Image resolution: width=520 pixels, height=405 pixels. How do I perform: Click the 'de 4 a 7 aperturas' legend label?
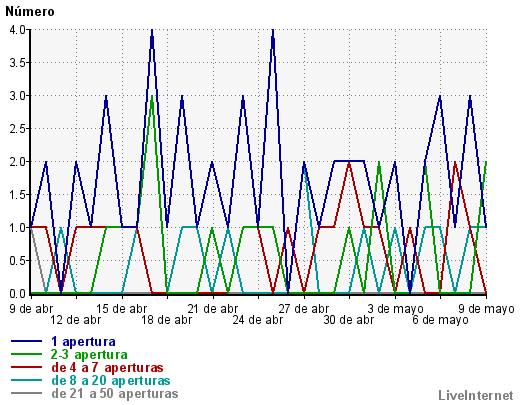(107, 367)
